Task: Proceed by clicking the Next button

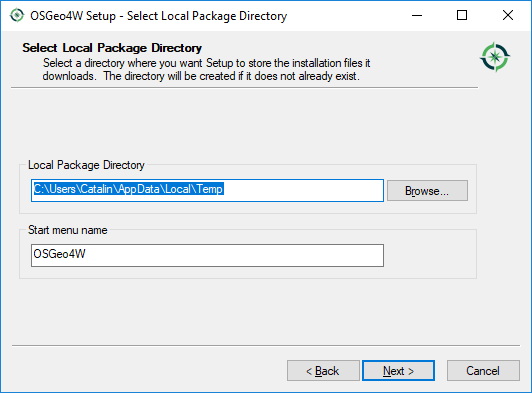Action: pos(398,371)
